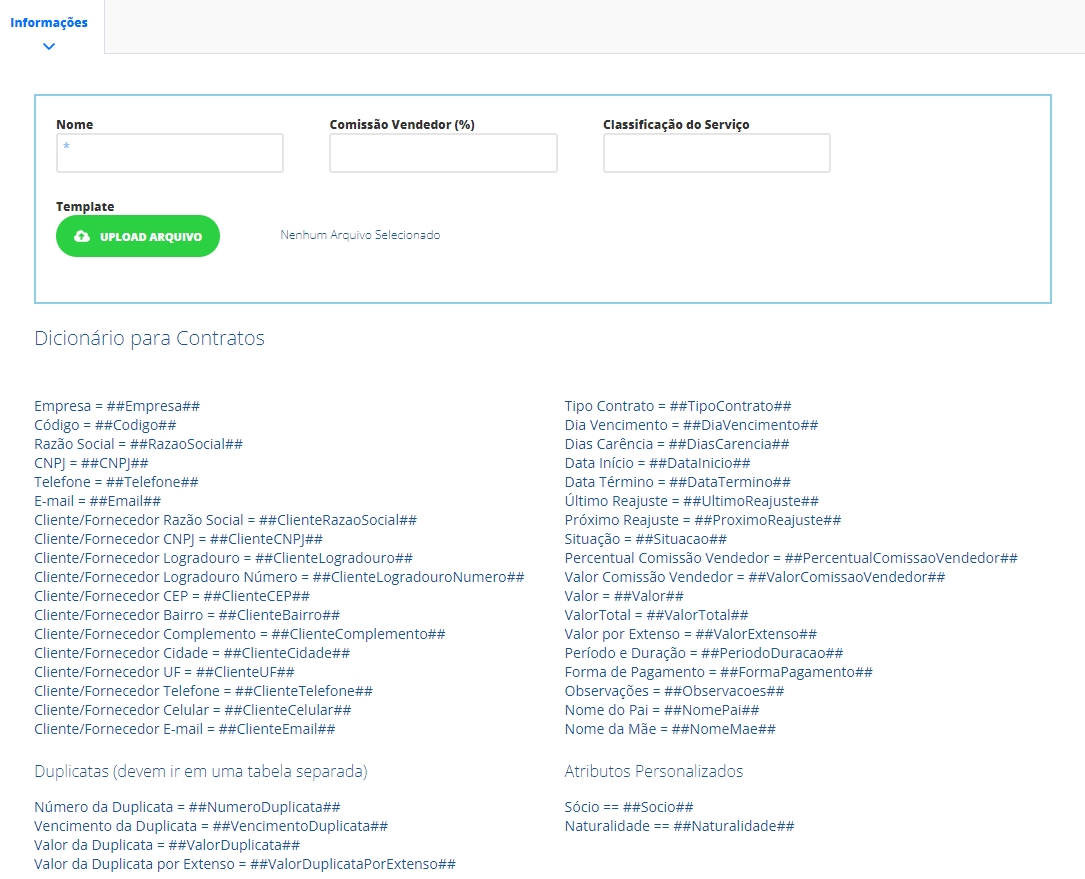The width and height of the screenshot is (1085, 879).
Task: Click the Atributos Personalizados heading
Action: click(x=653, y=771)
